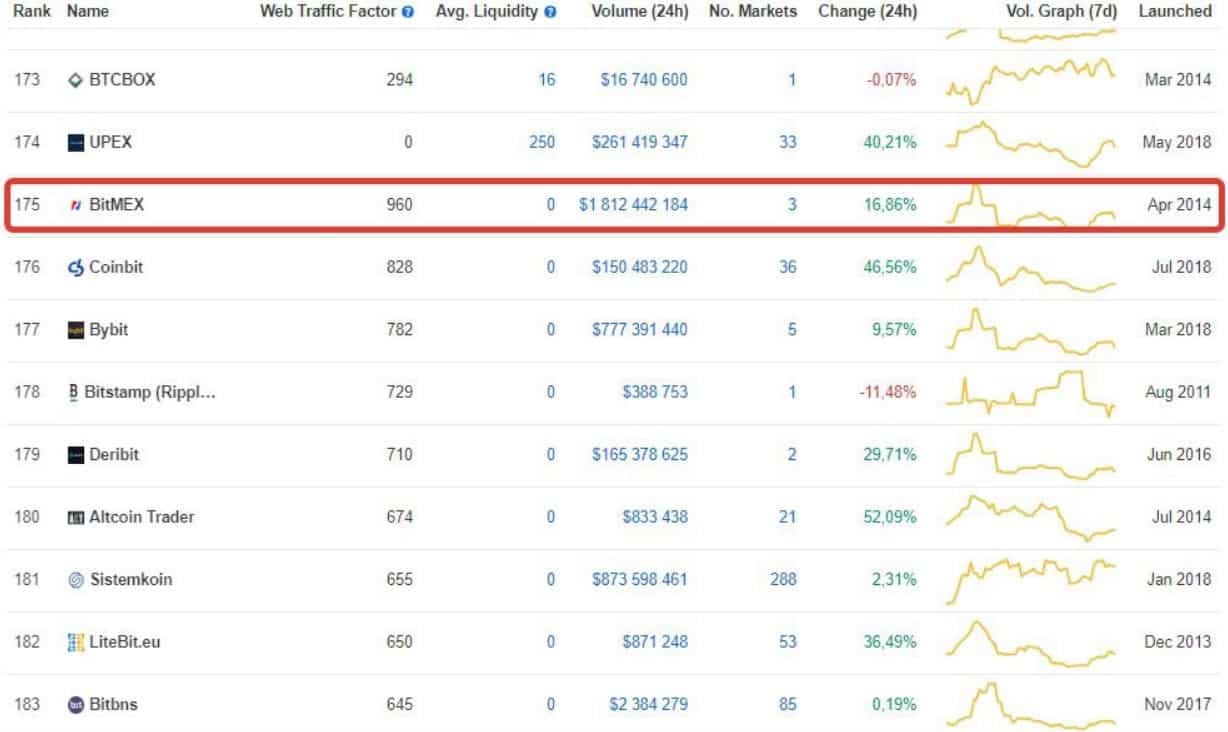Click UPEX average liquidity value 250

point(542,142)
